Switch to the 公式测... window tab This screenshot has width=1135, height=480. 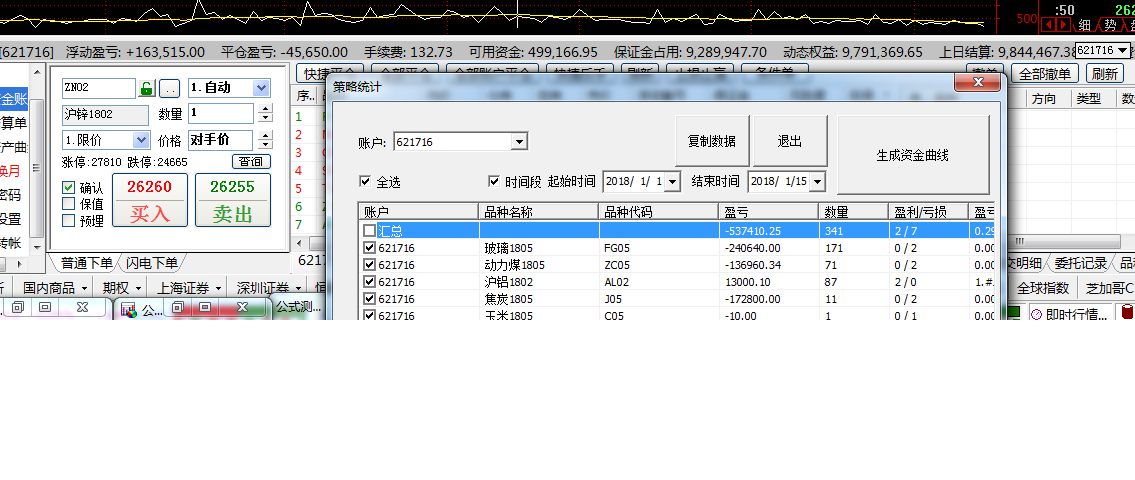(x=298, y=308)
